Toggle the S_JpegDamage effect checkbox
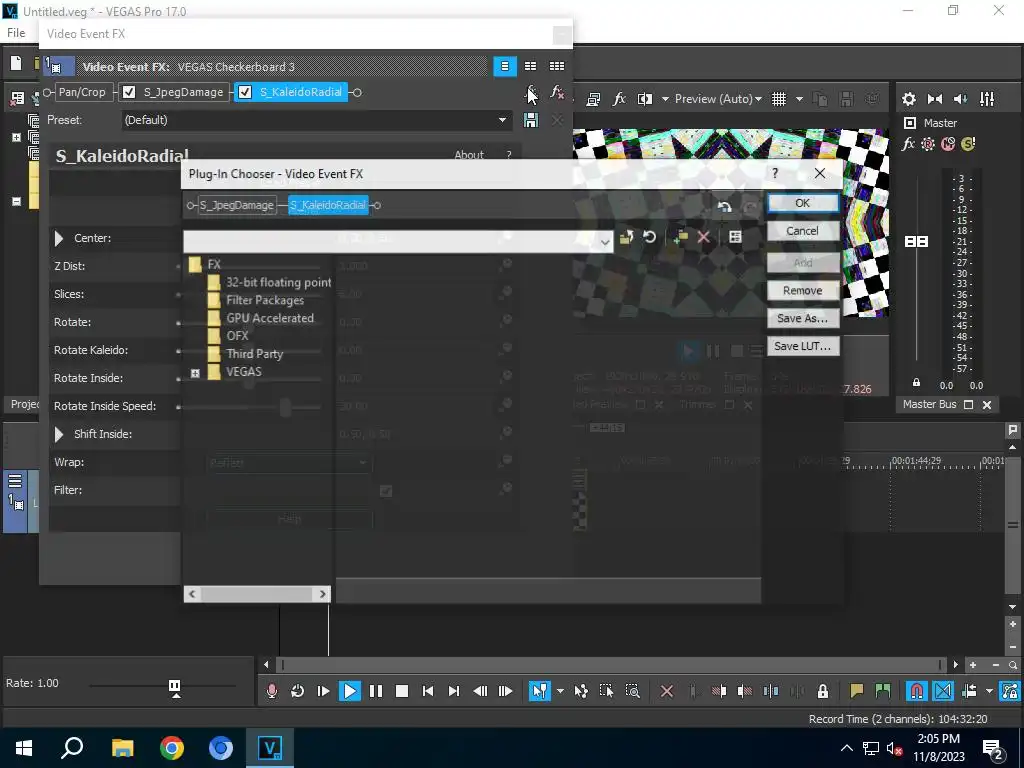 [129, 92]
